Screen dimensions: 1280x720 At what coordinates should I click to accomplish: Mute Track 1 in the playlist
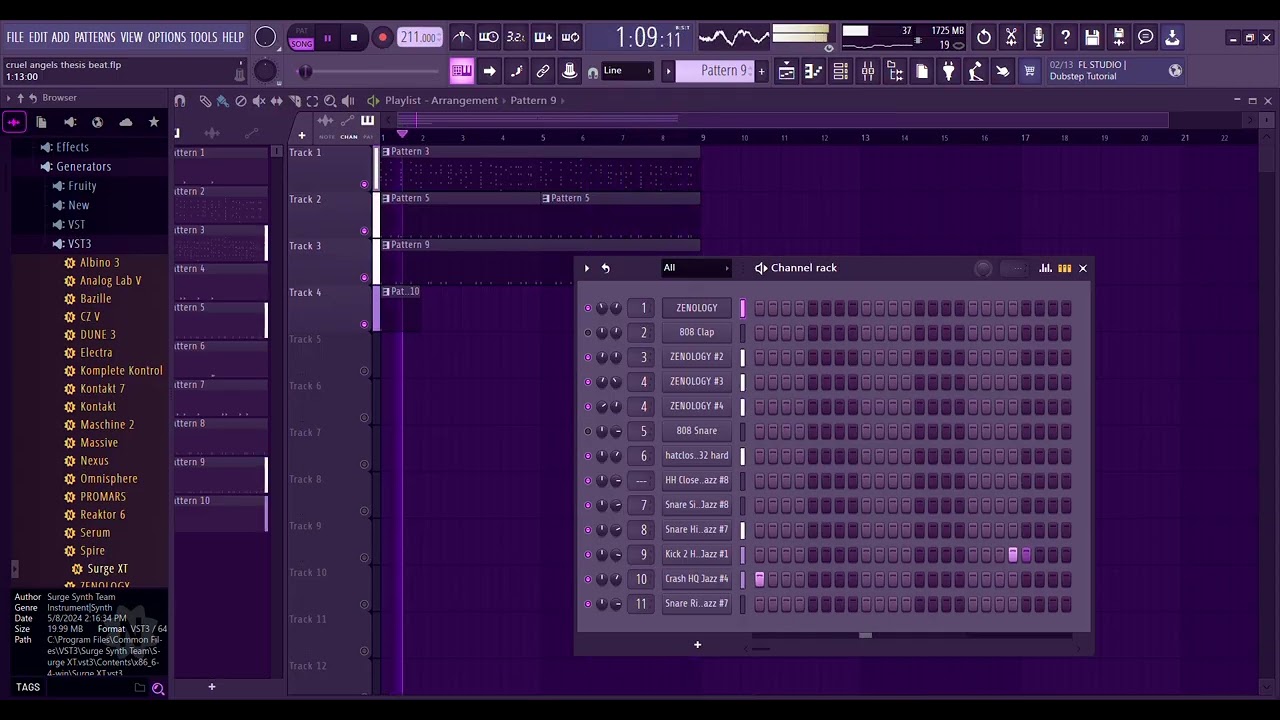[x=364, y=184]
